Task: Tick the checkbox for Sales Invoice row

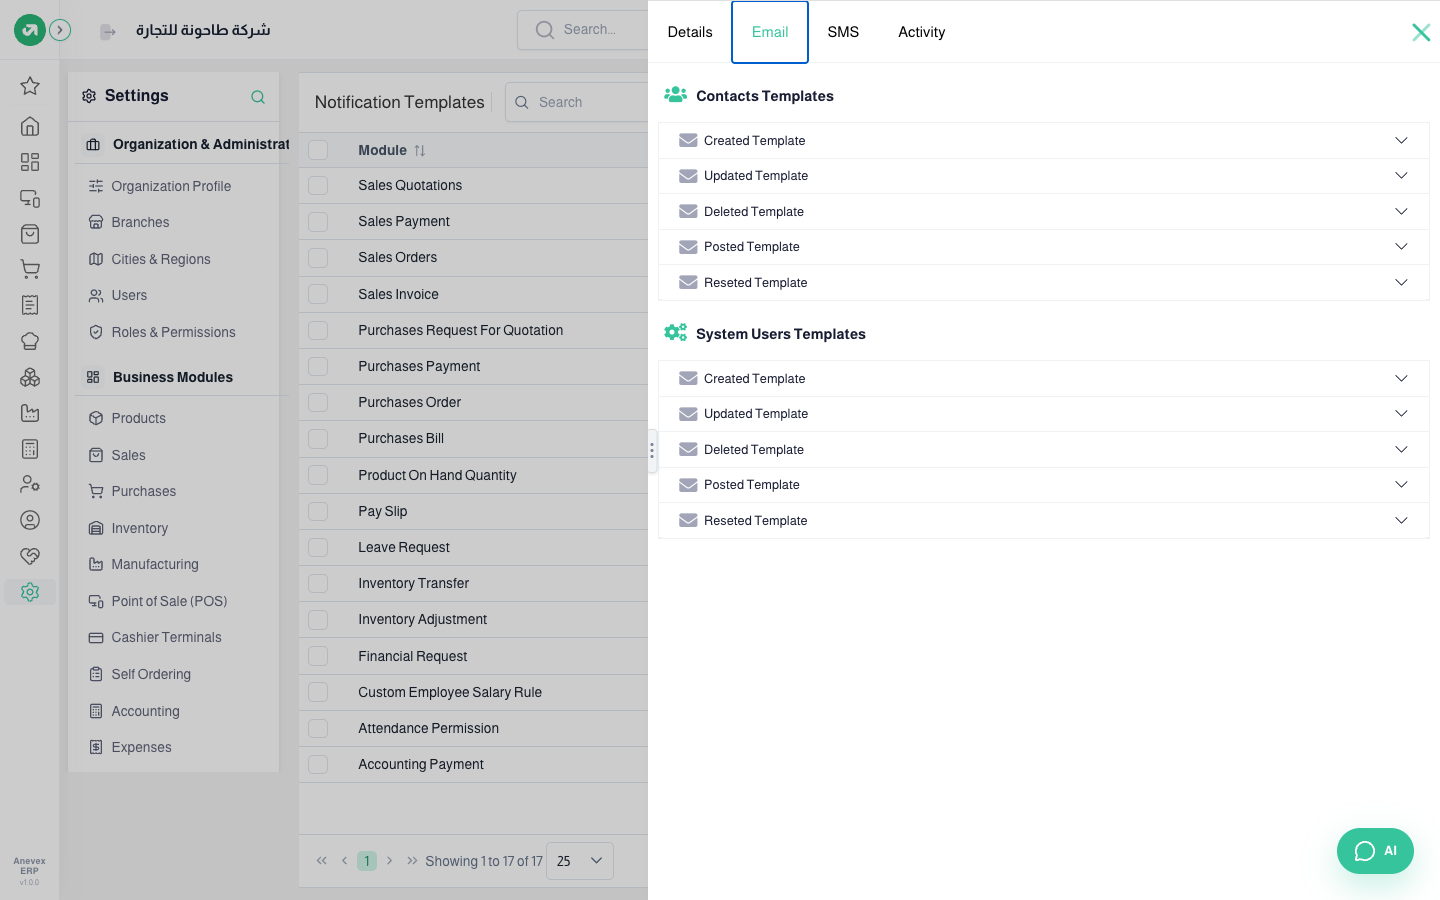Action: [318, 294]
